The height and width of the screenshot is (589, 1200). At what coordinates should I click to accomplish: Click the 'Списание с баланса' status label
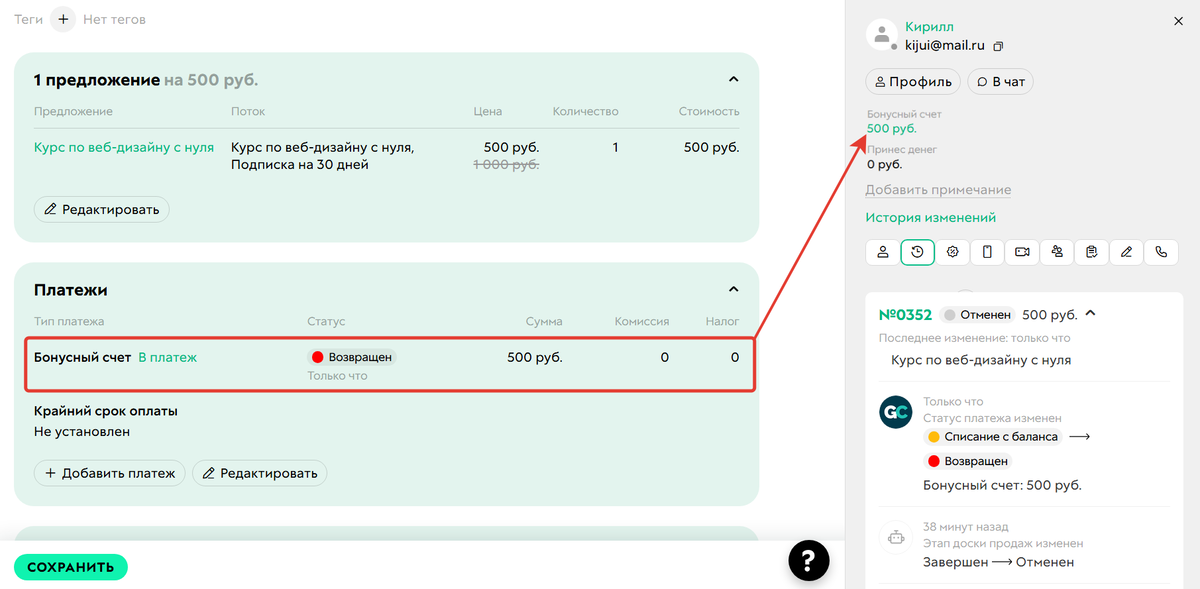[x=993, y=437]
